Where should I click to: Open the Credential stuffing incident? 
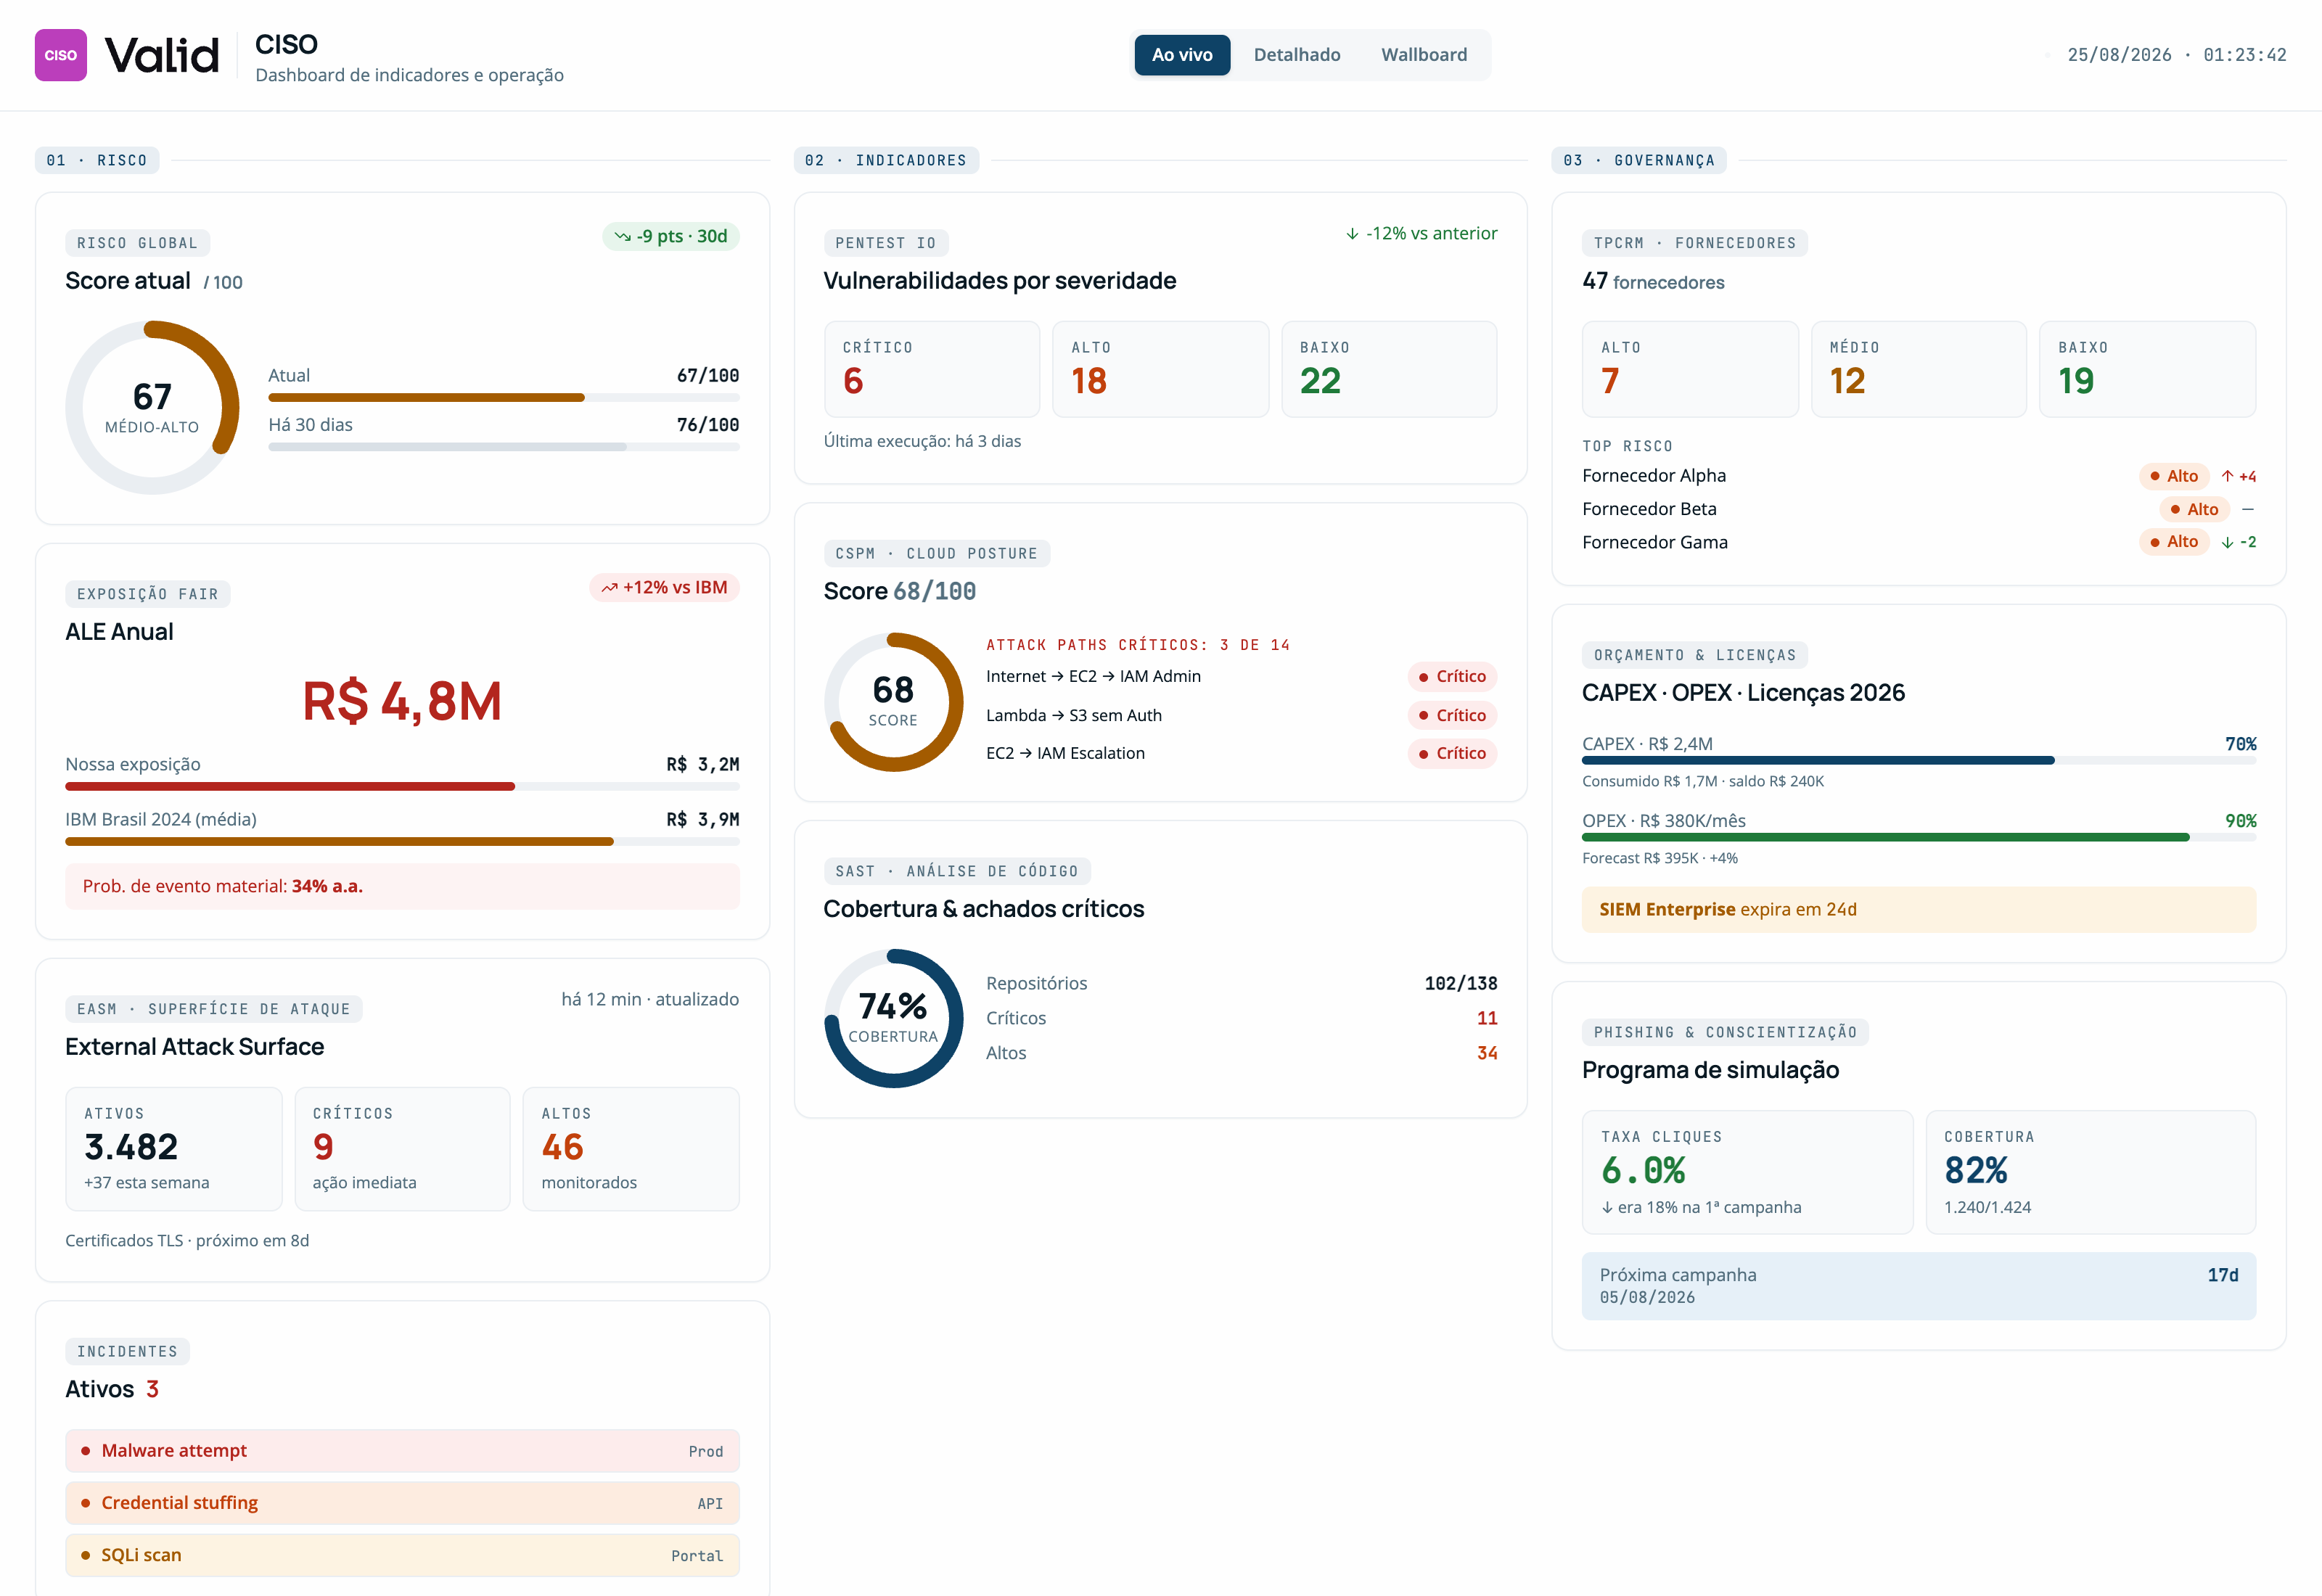(x=402, y=1503)
